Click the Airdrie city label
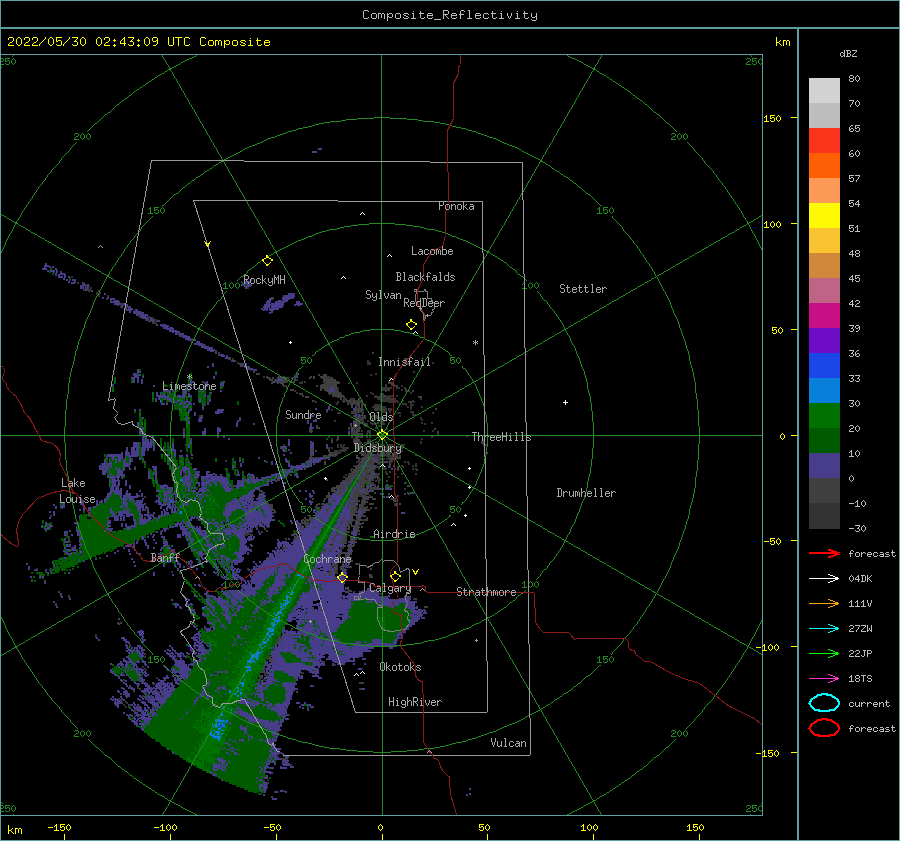The width and height of the screenshot is (900, 841). click(394, 534)
